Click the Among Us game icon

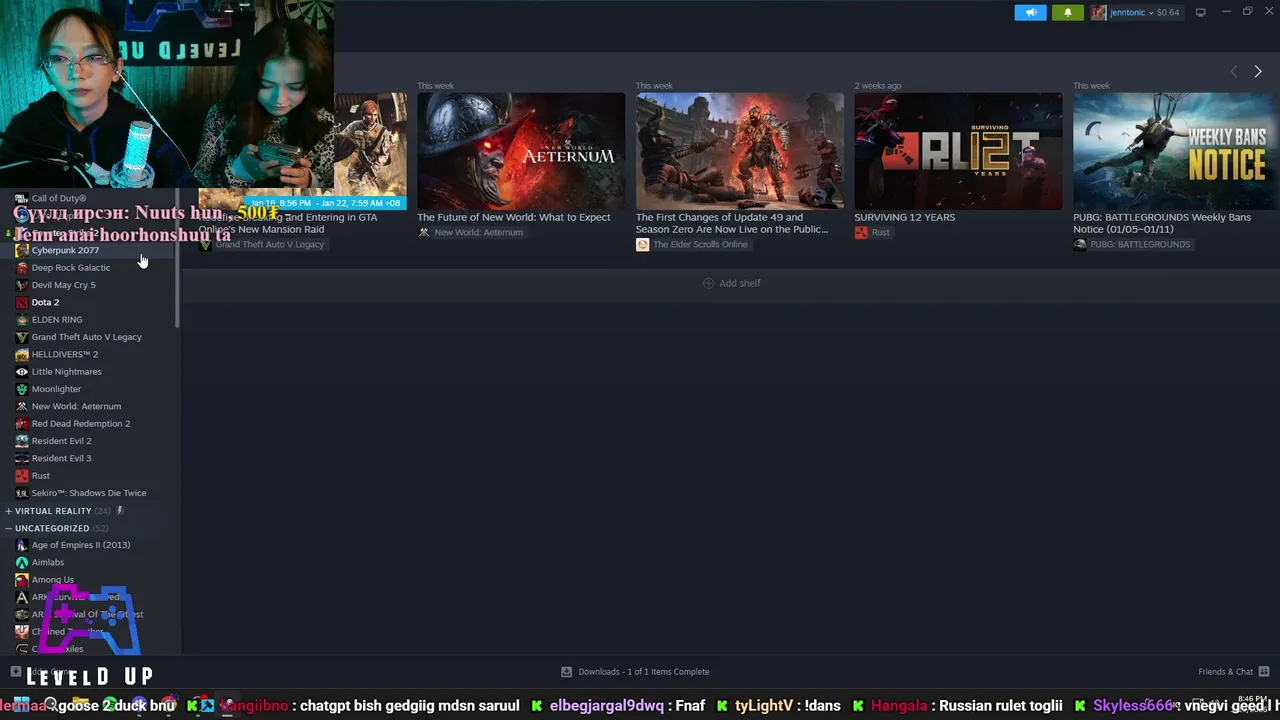(x=22, y=579)
